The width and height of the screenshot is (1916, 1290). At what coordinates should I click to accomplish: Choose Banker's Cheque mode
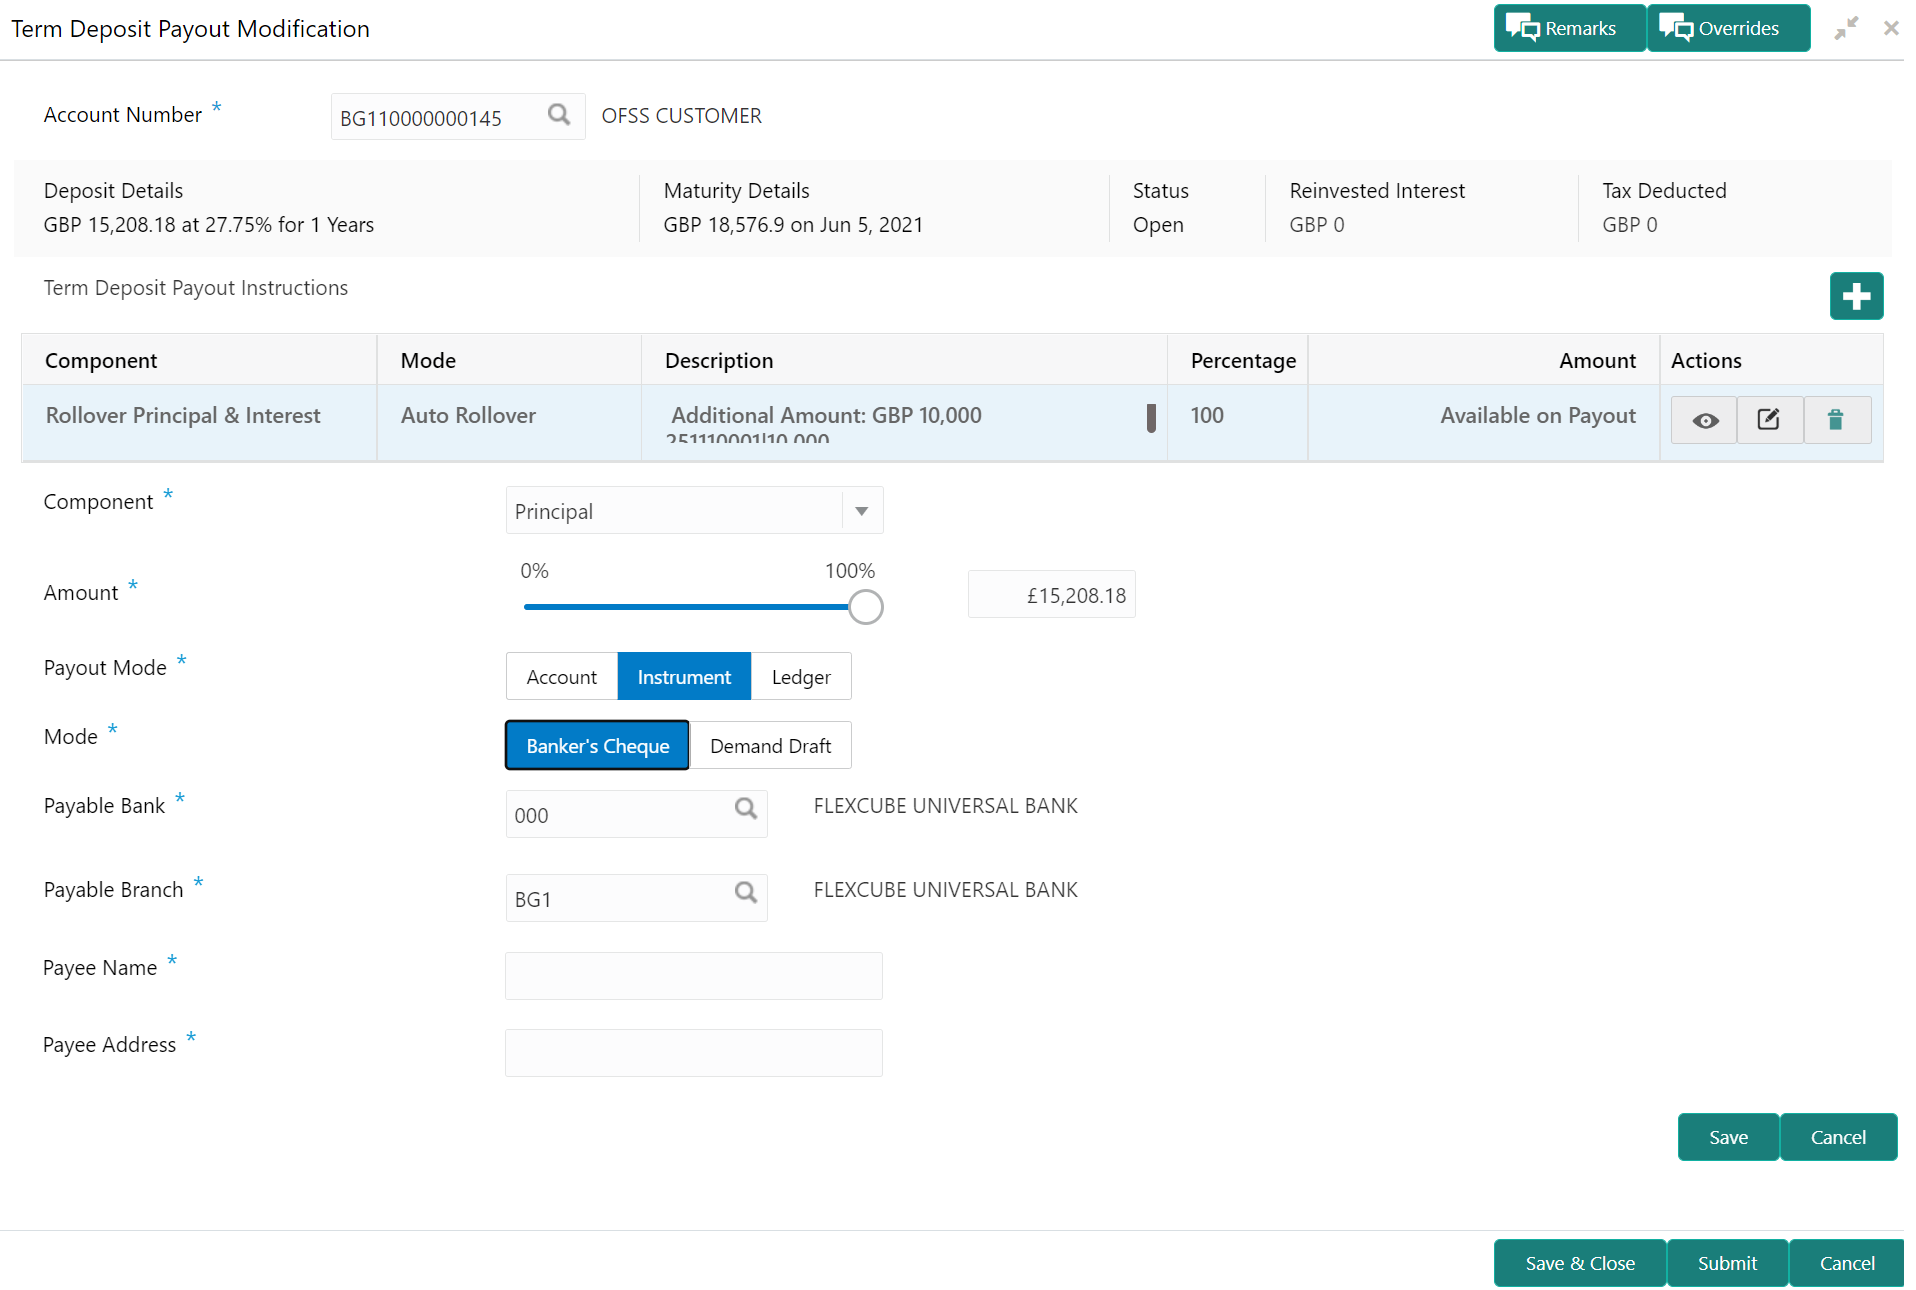point(597,746)
